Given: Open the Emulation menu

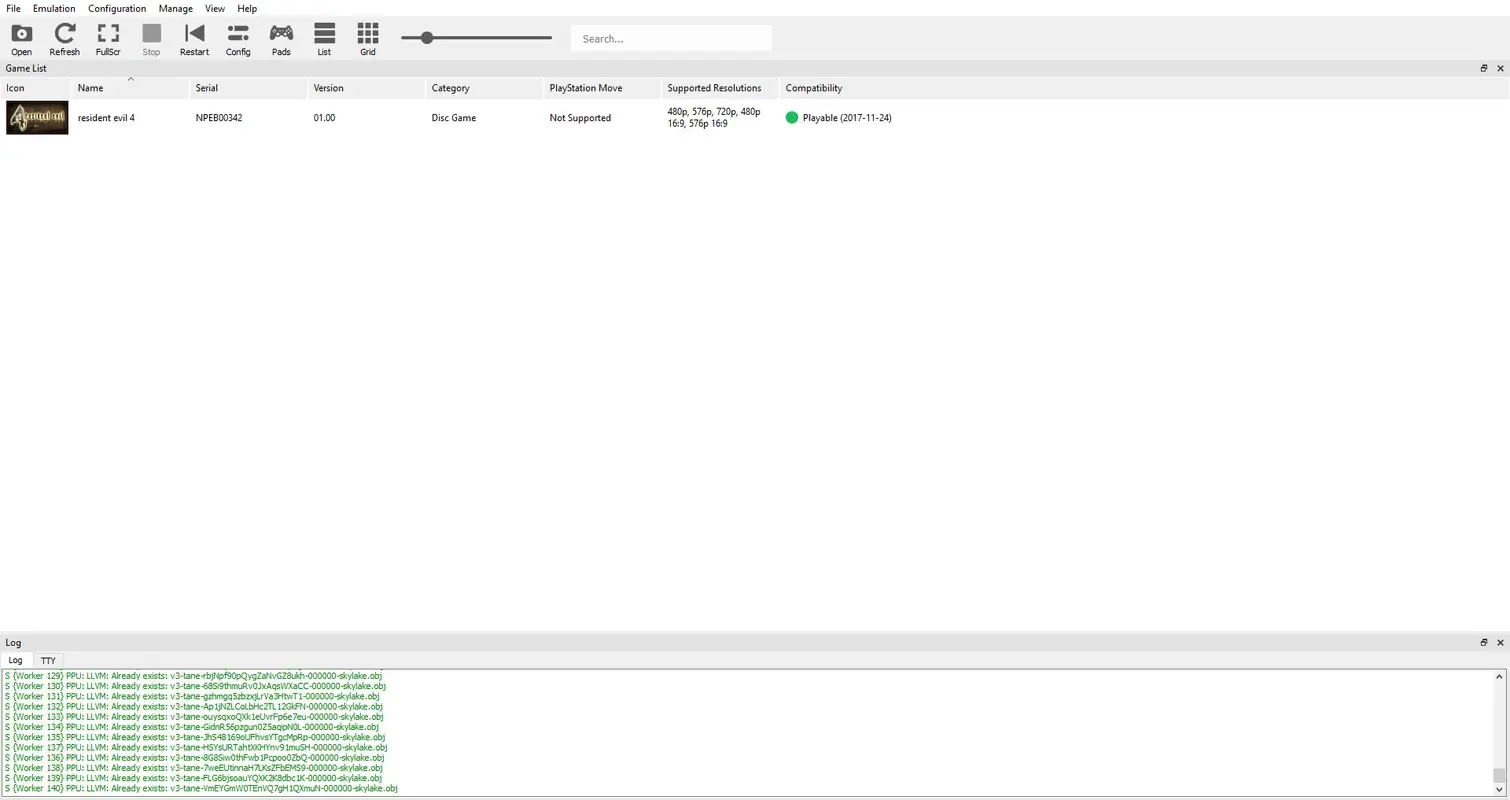Looking at the screenshot, I should pyautogui.click(x=53, y=8).
